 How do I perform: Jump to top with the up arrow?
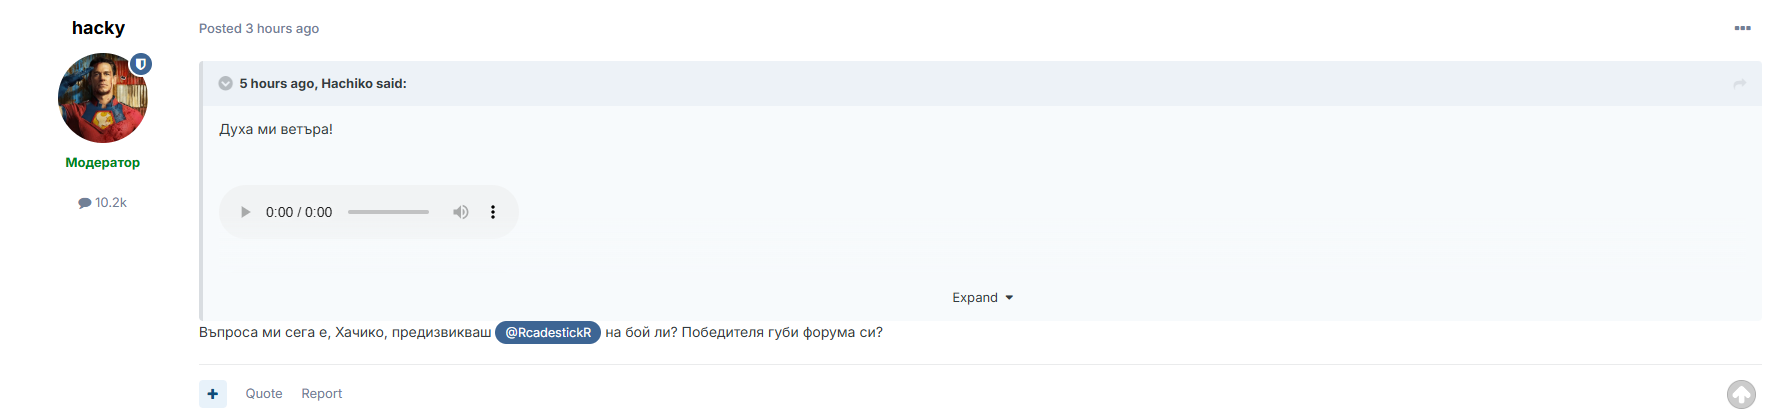click(1741, 394)
